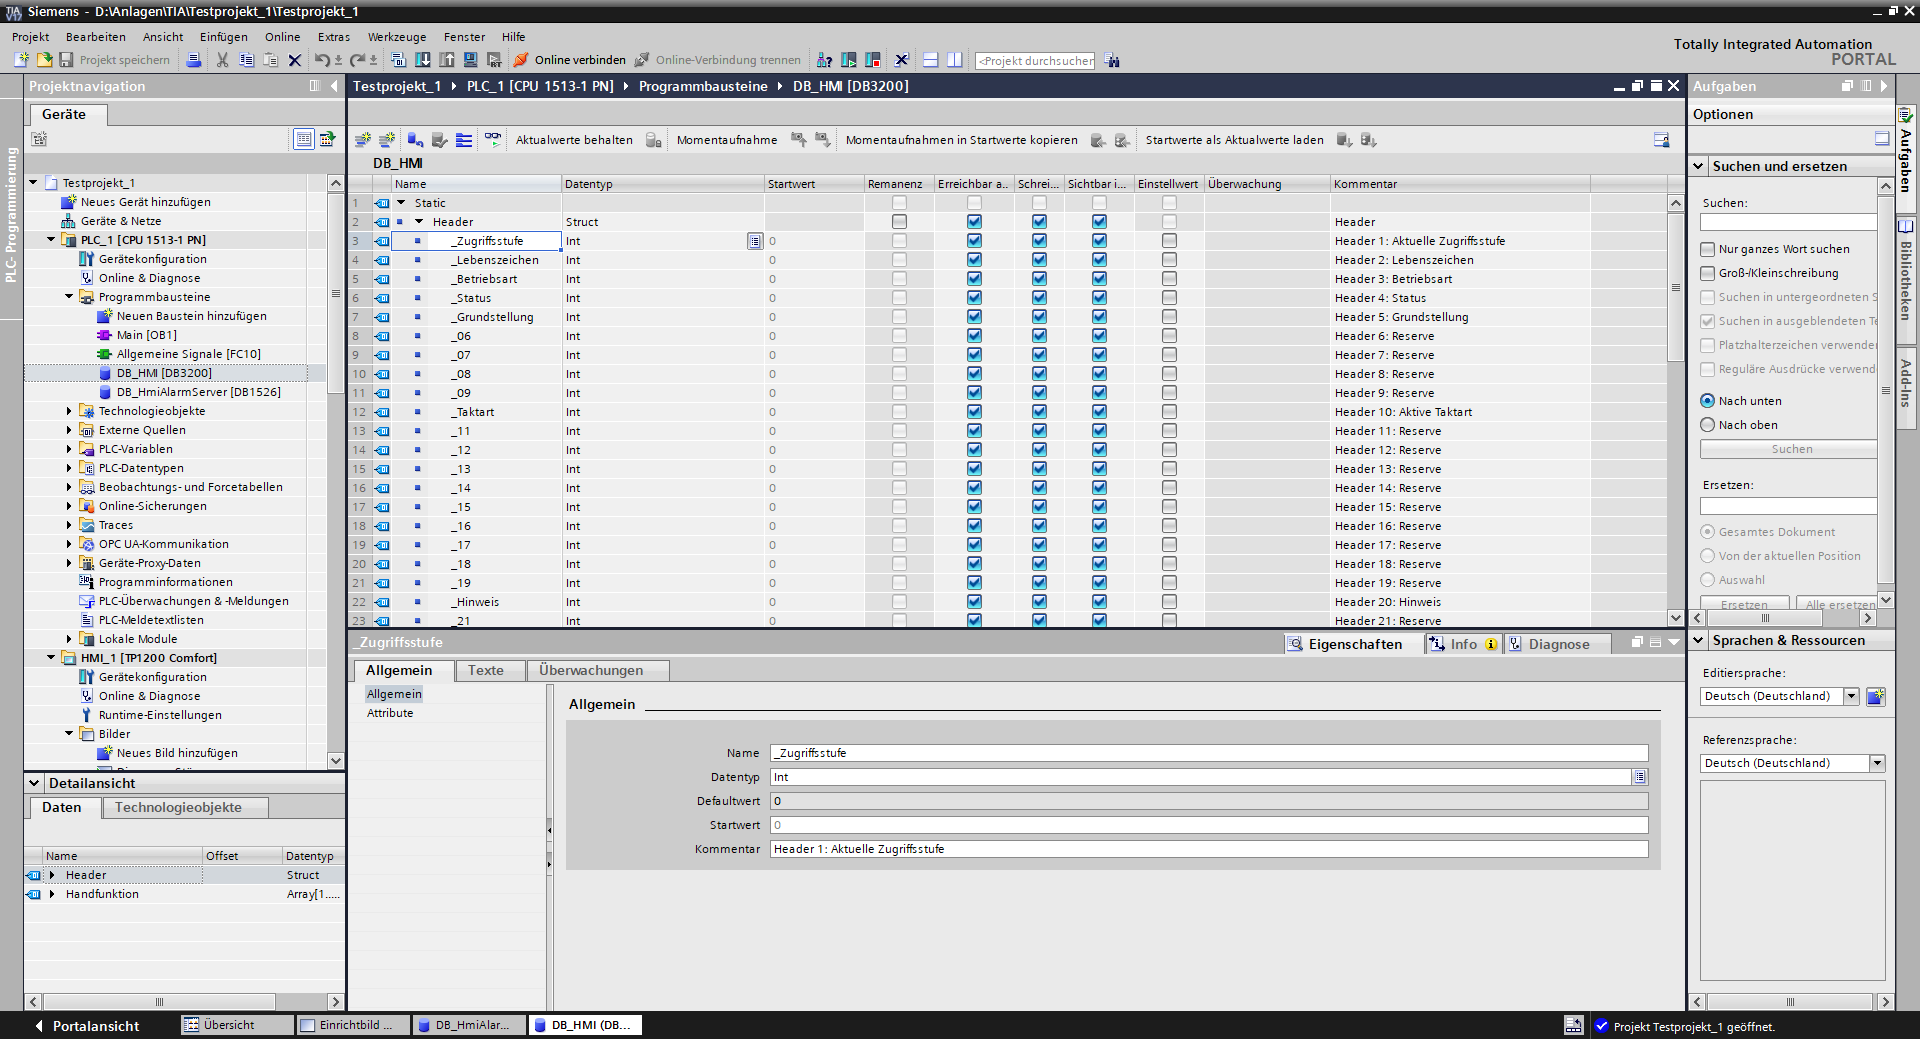This screenshot has width=1920, height=1039.
Task: Open the Bearbeiten menu
Action: [96, 37]
